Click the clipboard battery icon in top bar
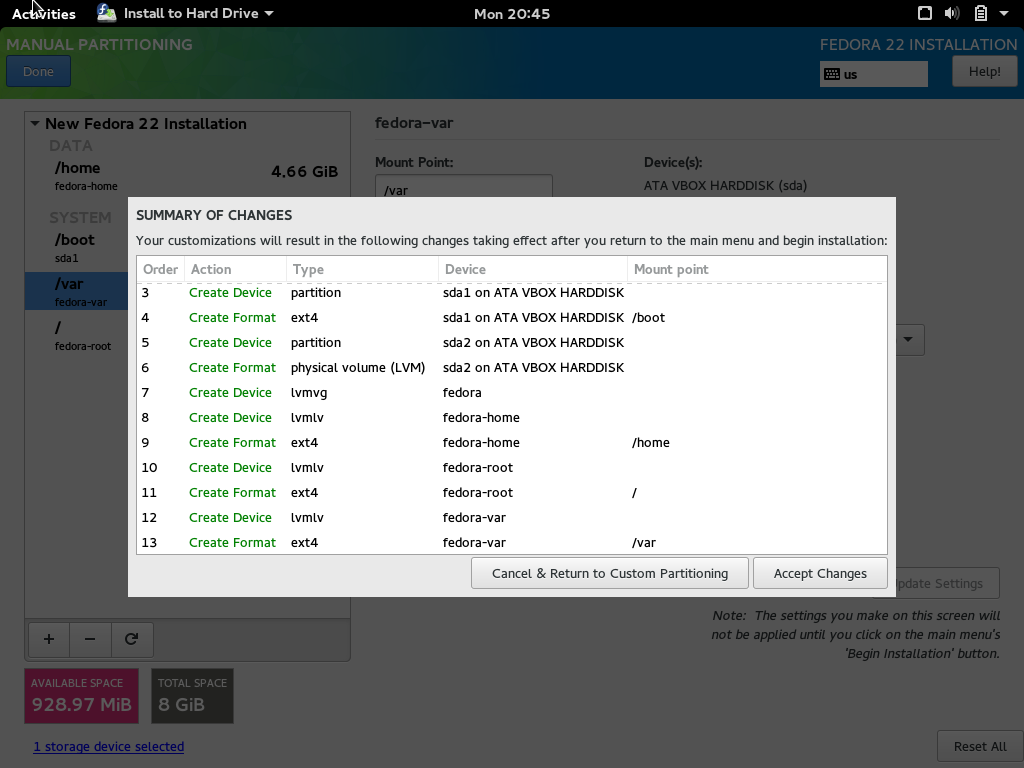This screenshot has width=1024, height=768. click(x=980, y=13)
